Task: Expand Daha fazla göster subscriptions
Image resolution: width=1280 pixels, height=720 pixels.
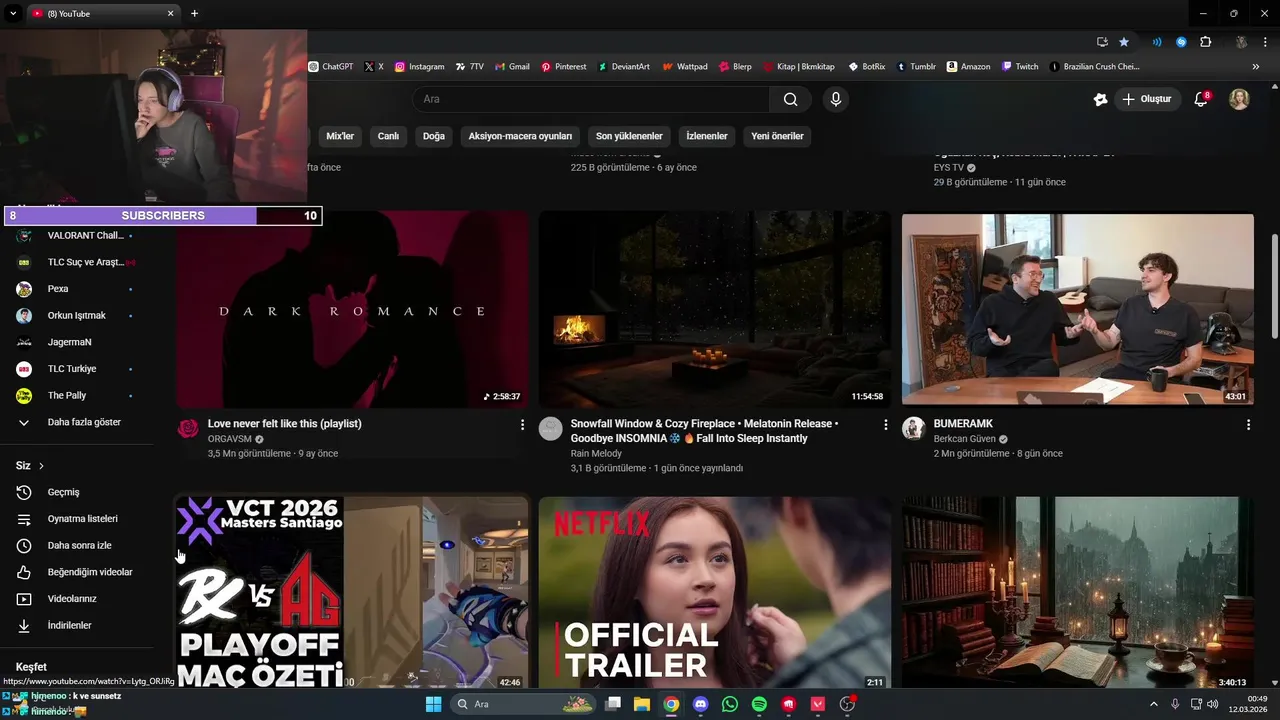Action: pos(76,422)
